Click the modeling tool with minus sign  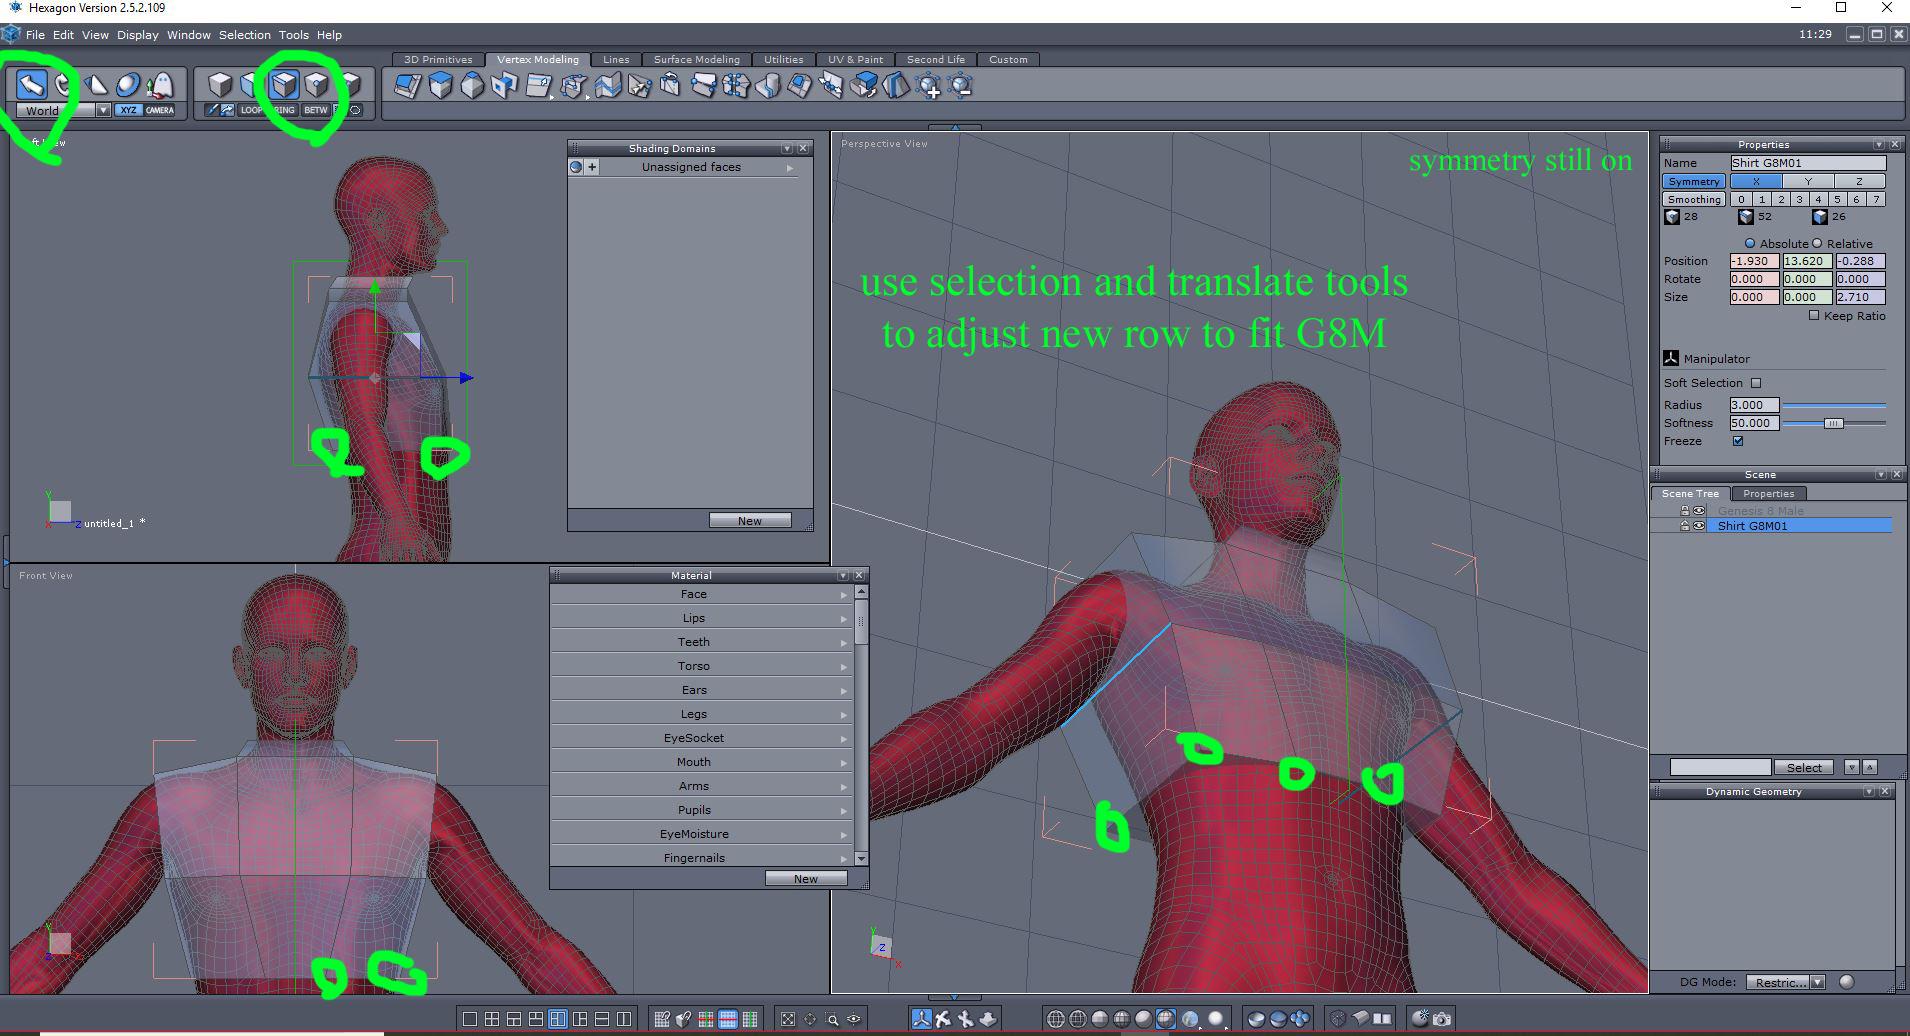[961, 86]
